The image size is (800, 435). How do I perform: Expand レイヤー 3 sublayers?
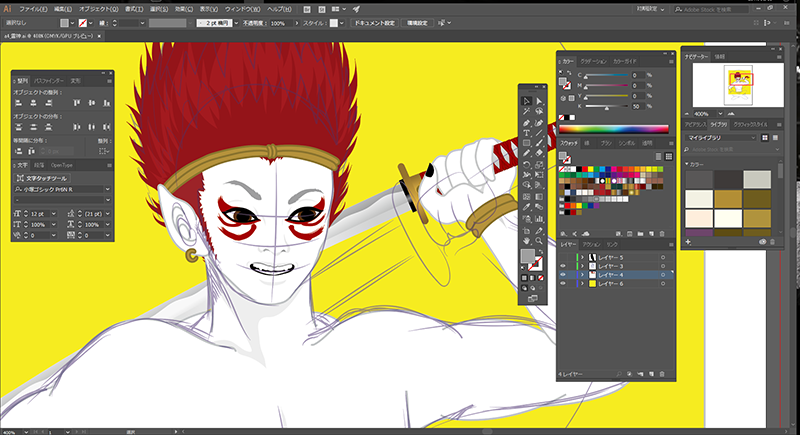click(582, 266)
